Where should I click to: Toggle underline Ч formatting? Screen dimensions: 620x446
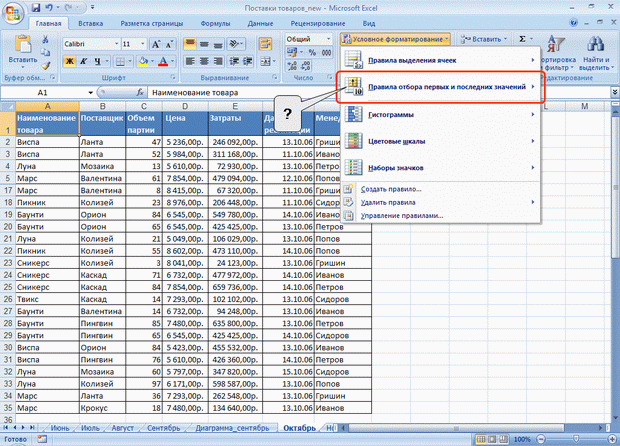click(x=97, y=61)
